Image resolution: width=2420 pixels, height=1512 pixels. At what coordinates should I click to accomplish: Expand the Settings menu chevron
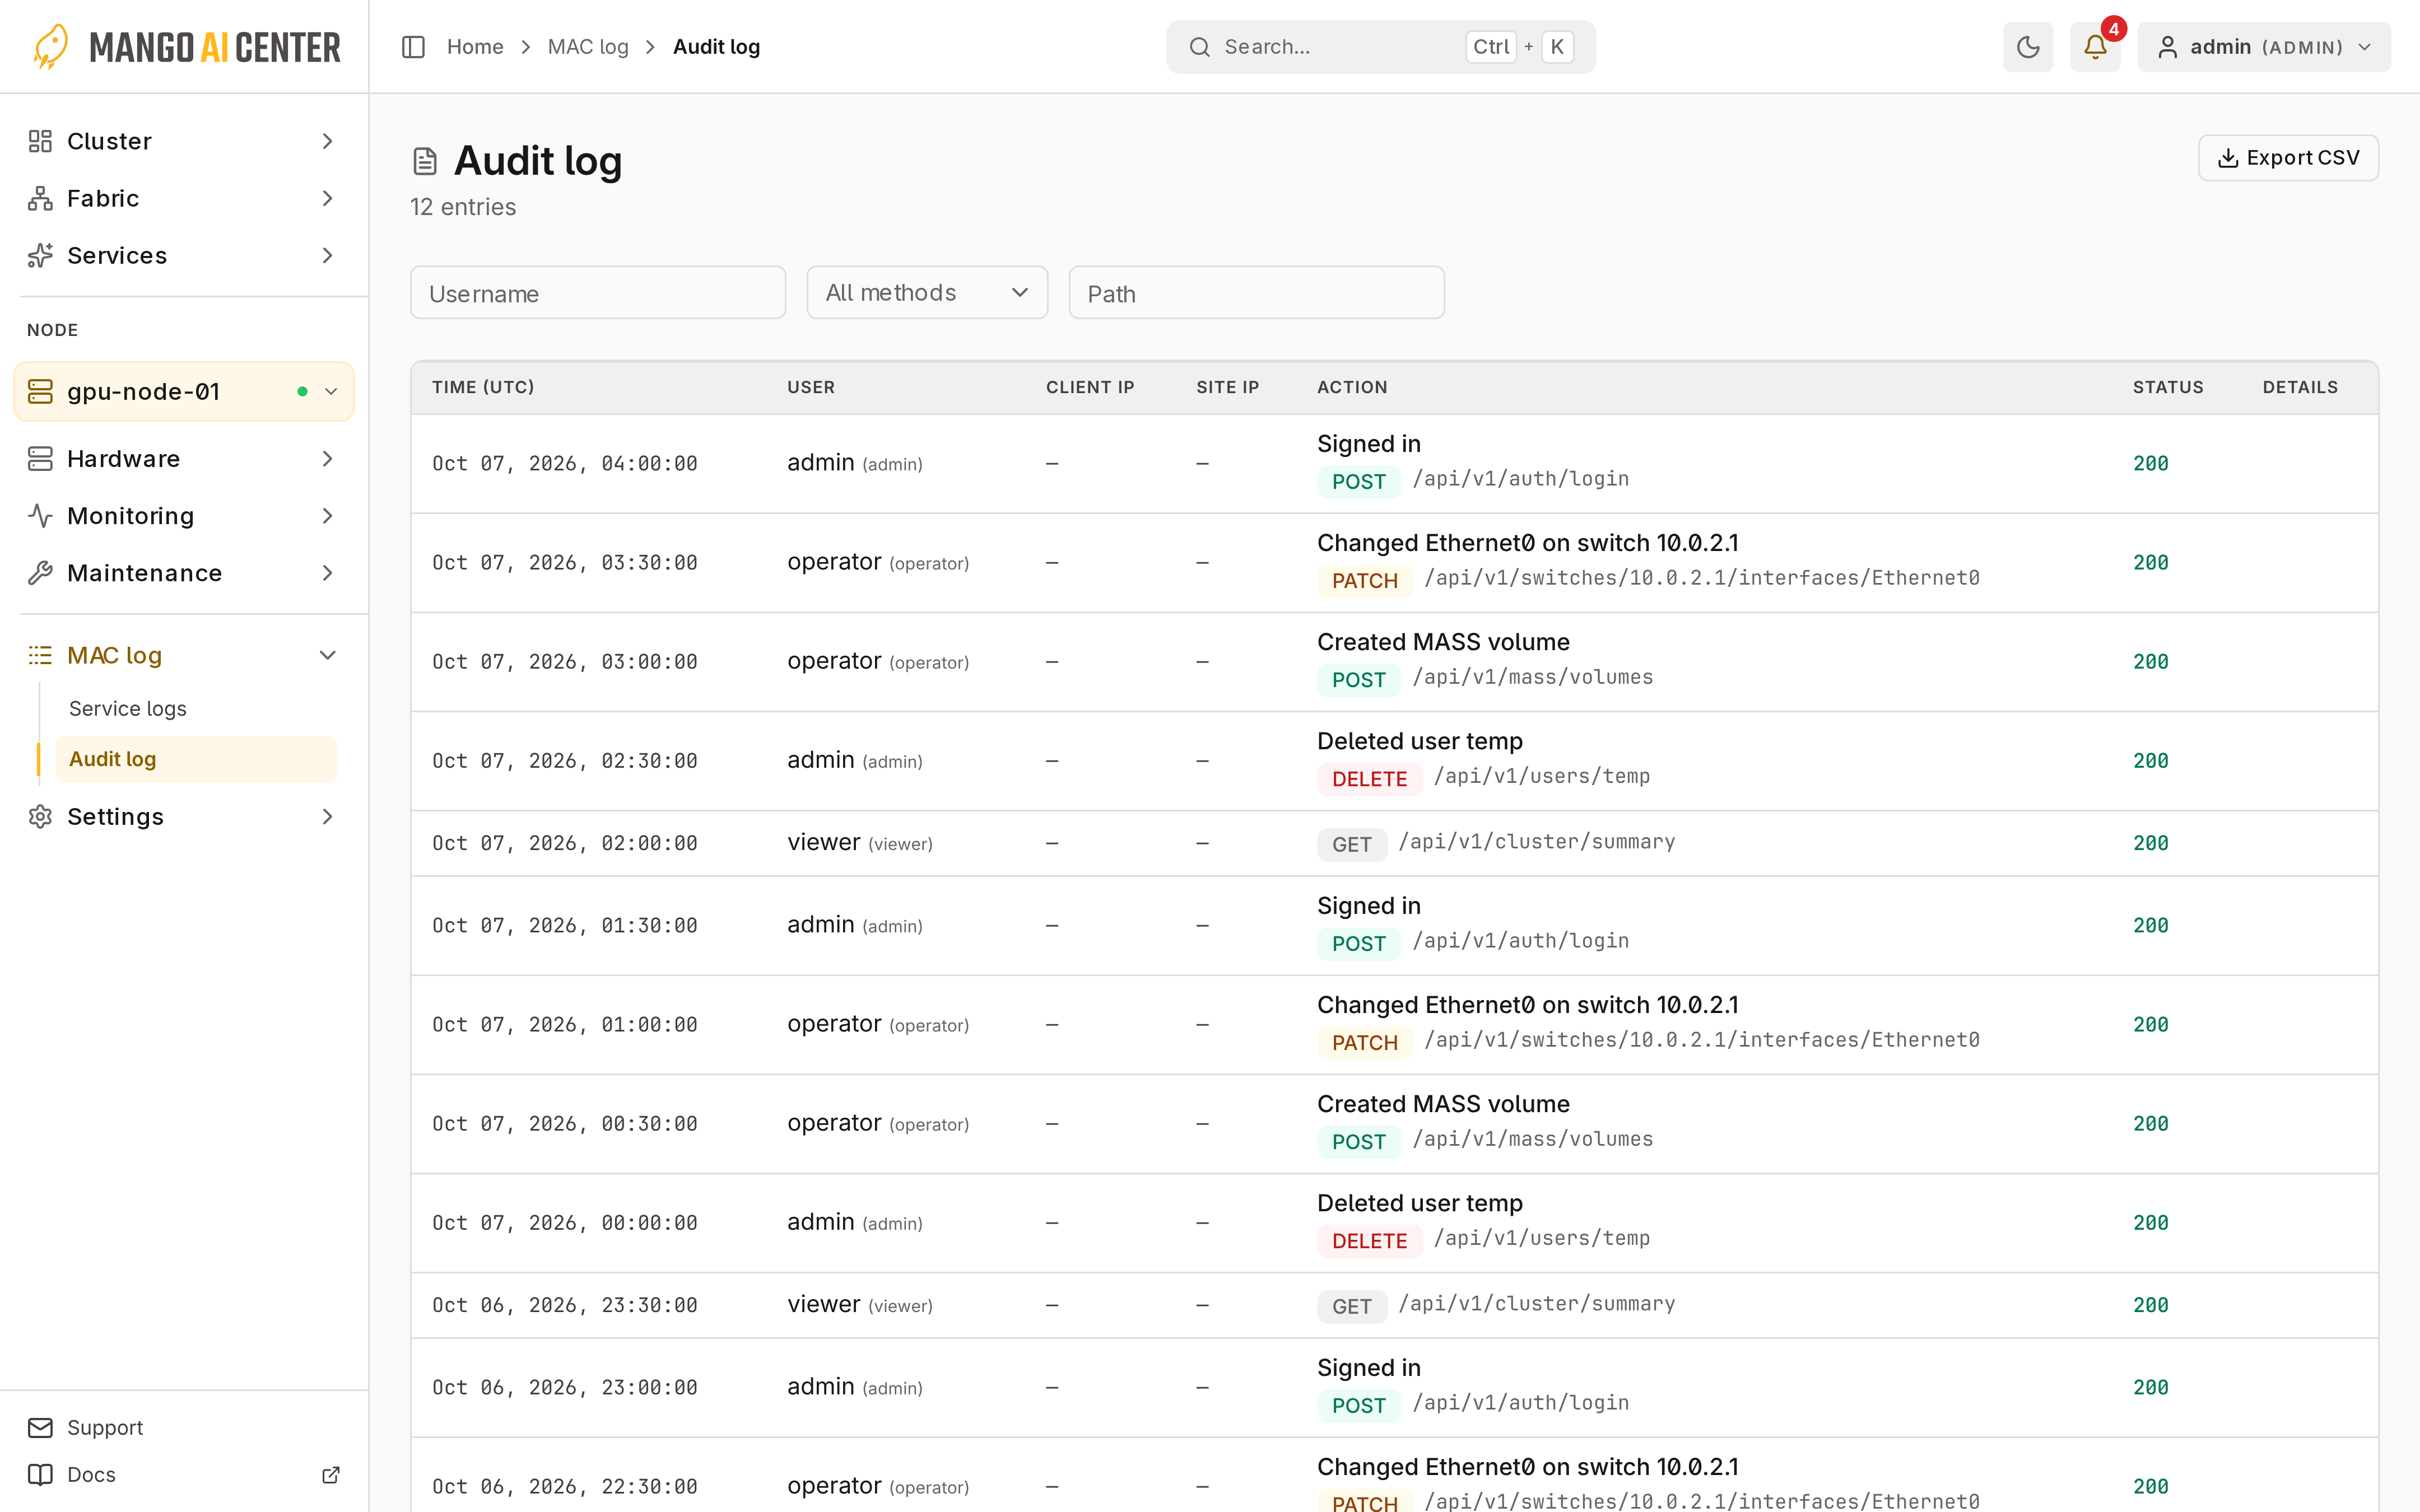coord(327,816)
